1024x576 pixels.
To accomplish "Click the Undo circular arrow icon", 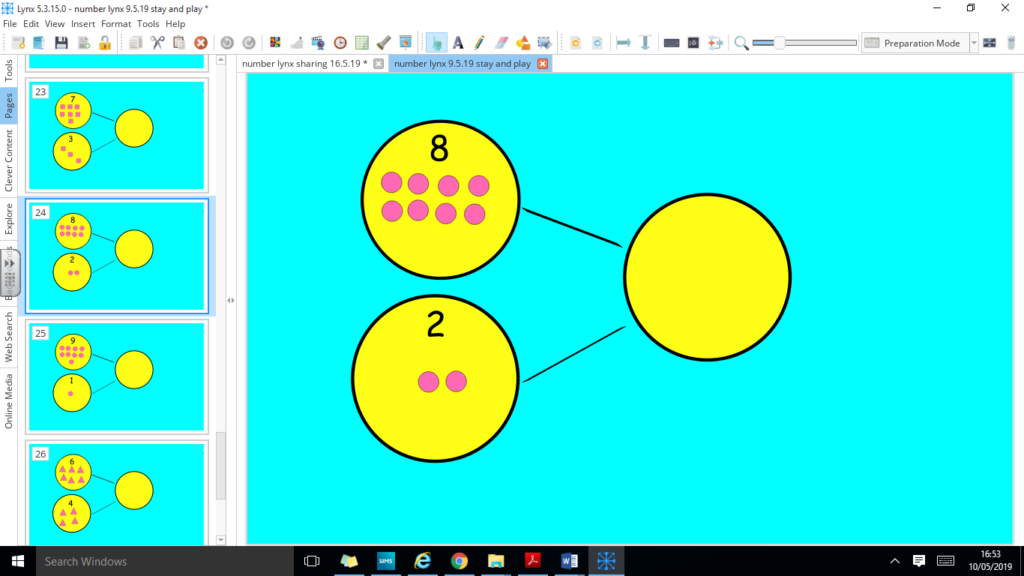I will tap(227, 43).
